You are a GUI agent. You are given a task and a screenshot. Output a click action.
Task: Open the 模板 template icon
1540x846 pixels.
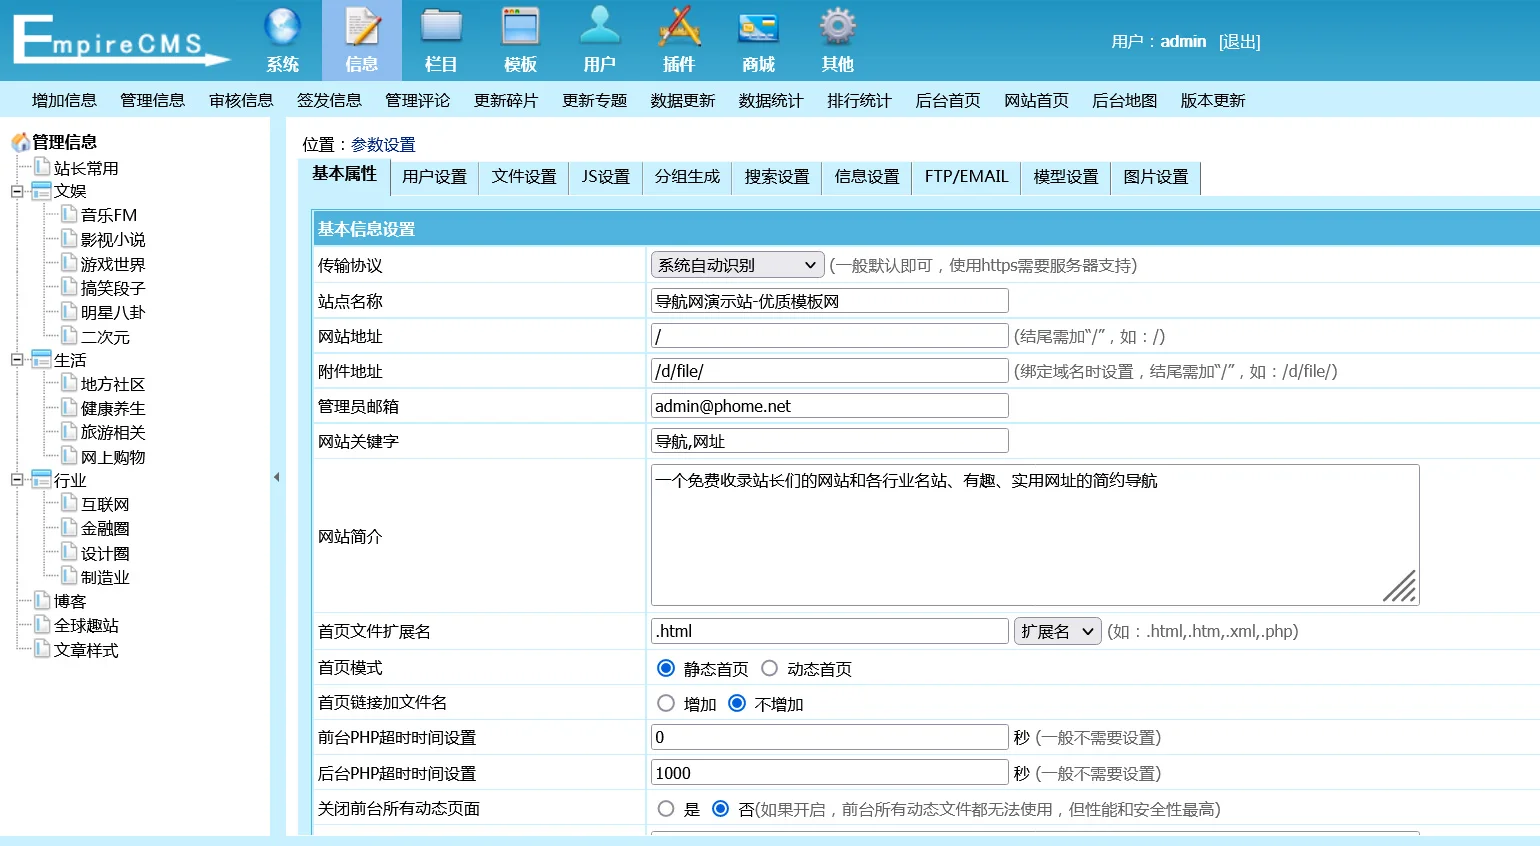520,28
